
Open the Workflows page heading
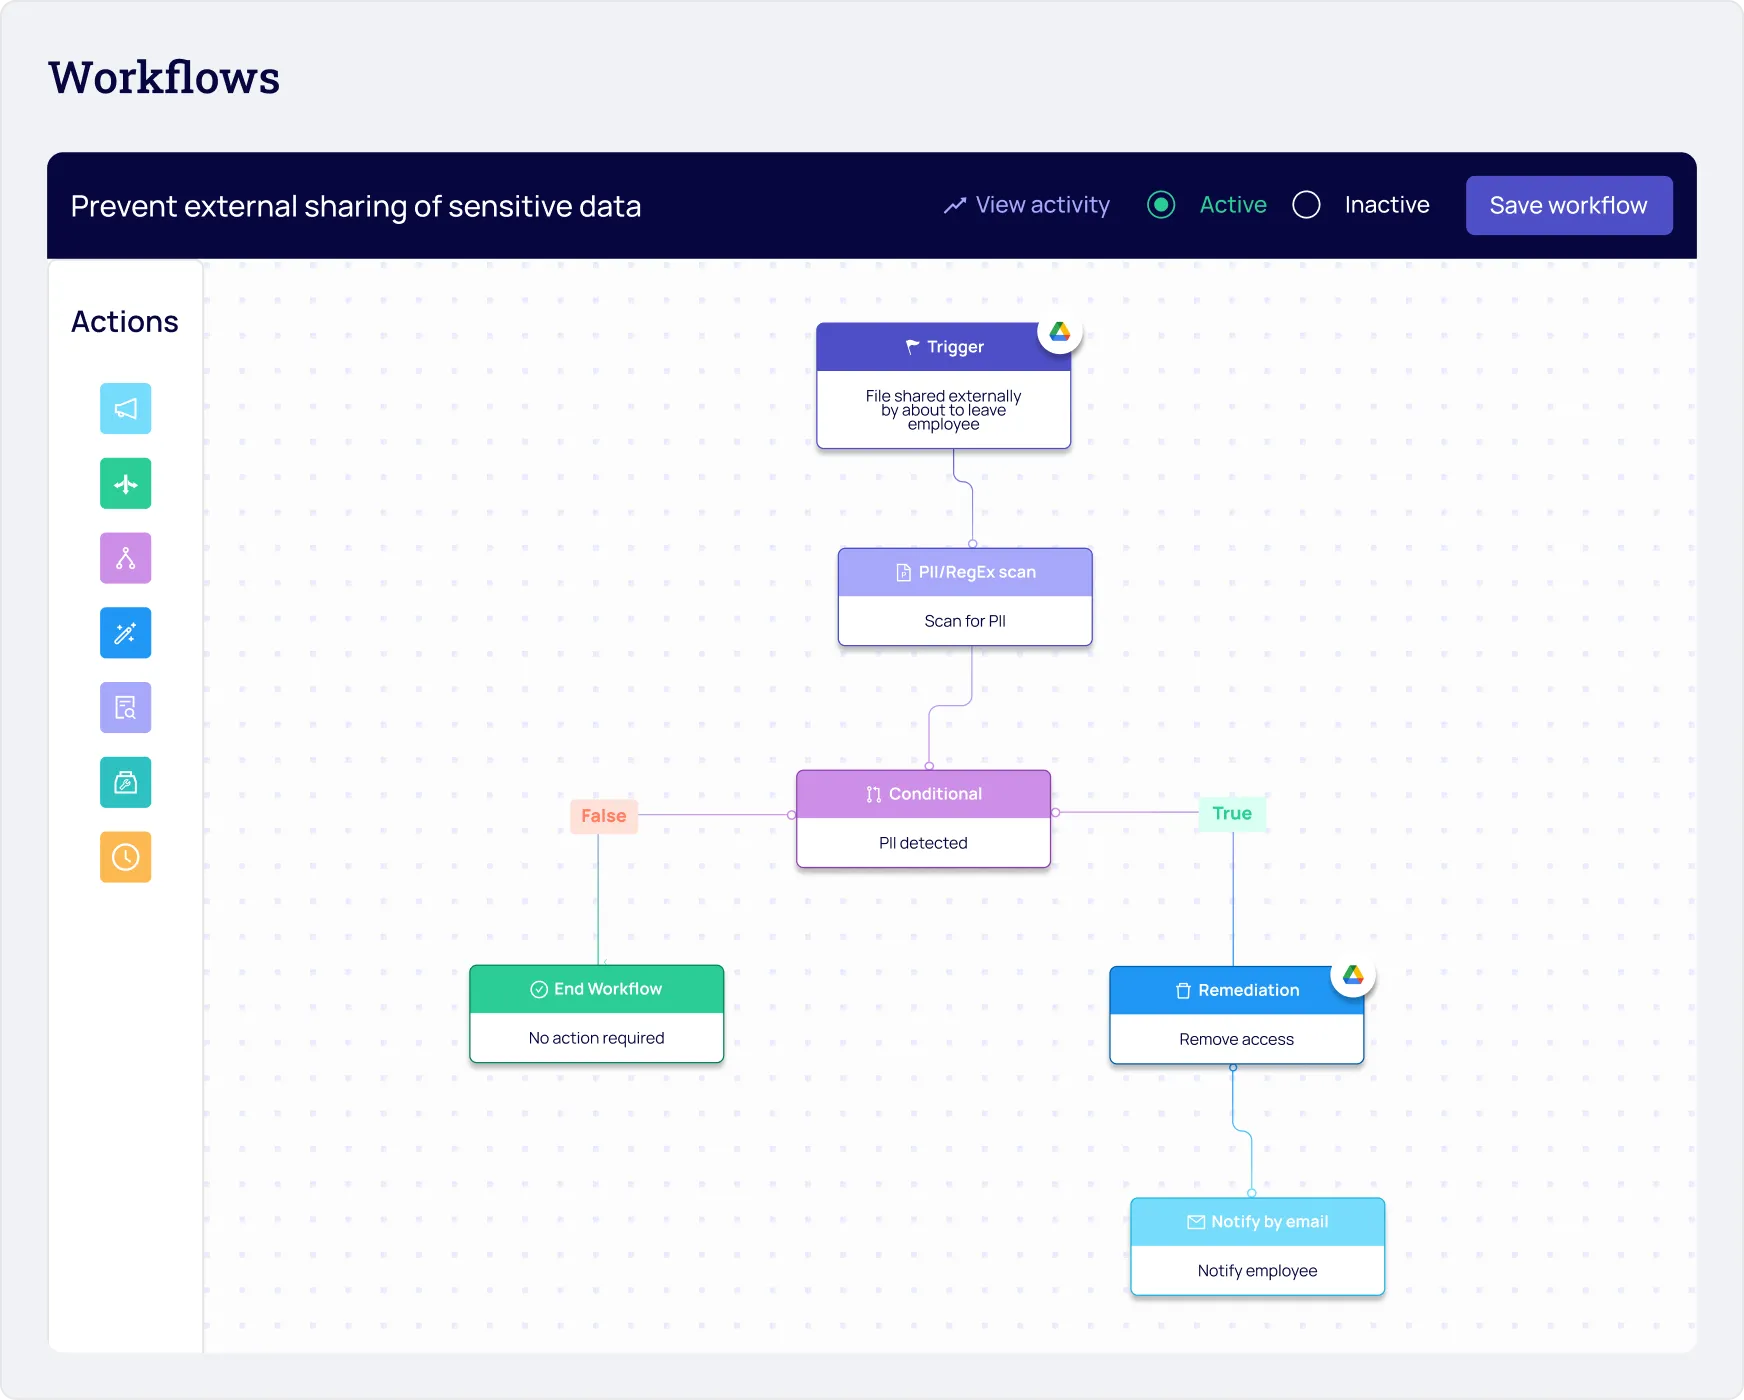[x=164, y=77]
